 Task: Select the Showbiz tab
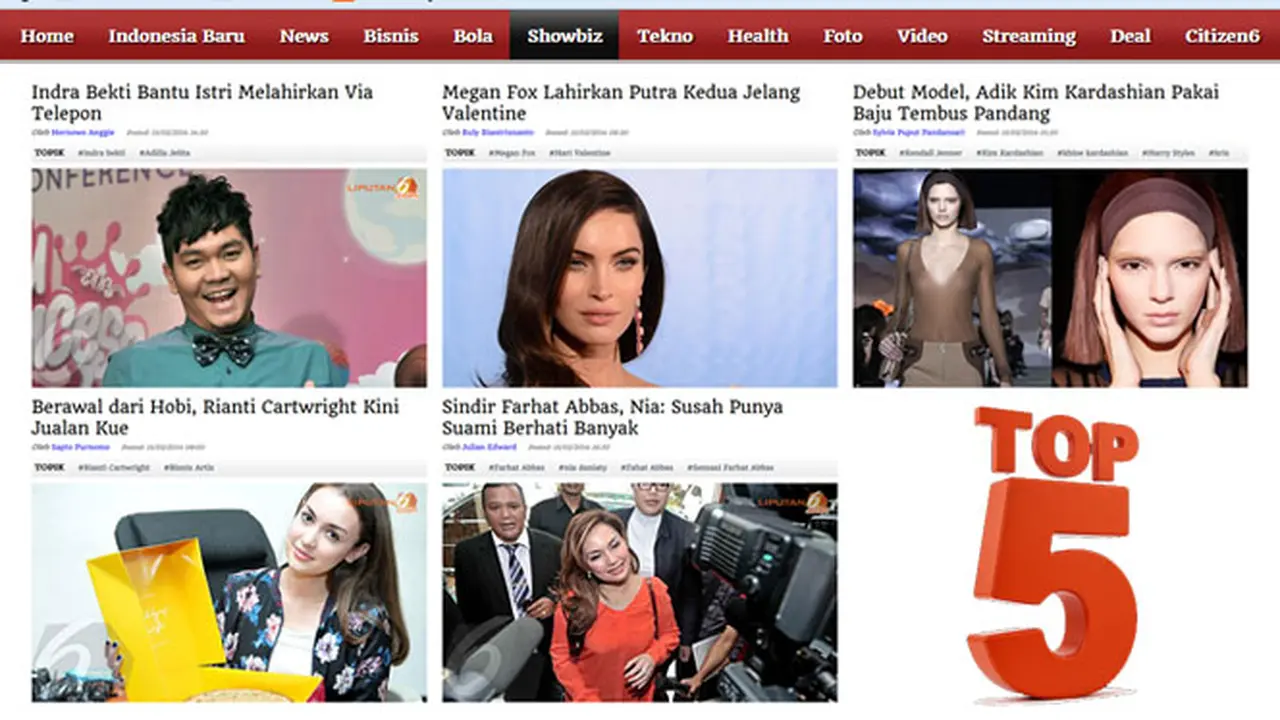click(x=564, y=36)
